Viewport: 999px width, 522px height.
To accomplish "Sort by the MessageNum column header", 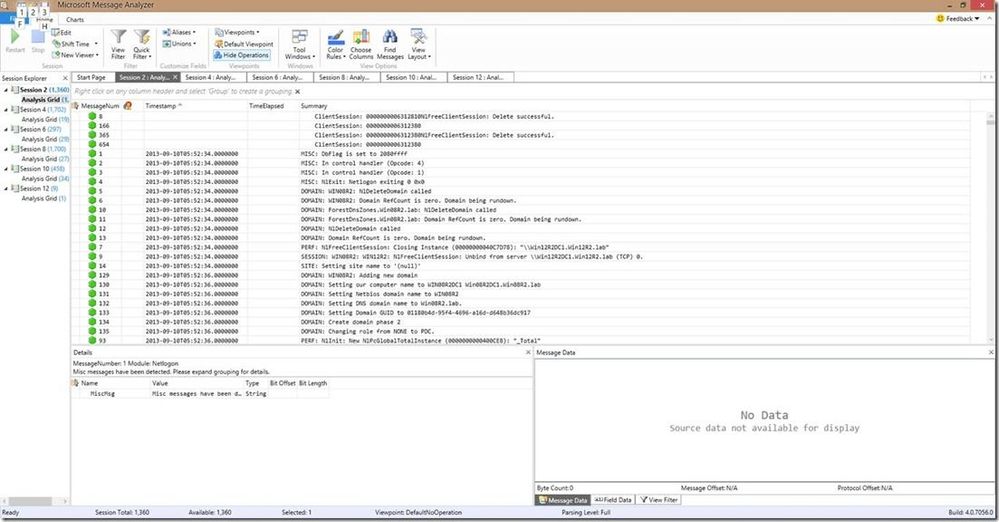I will tap(100, 106).
